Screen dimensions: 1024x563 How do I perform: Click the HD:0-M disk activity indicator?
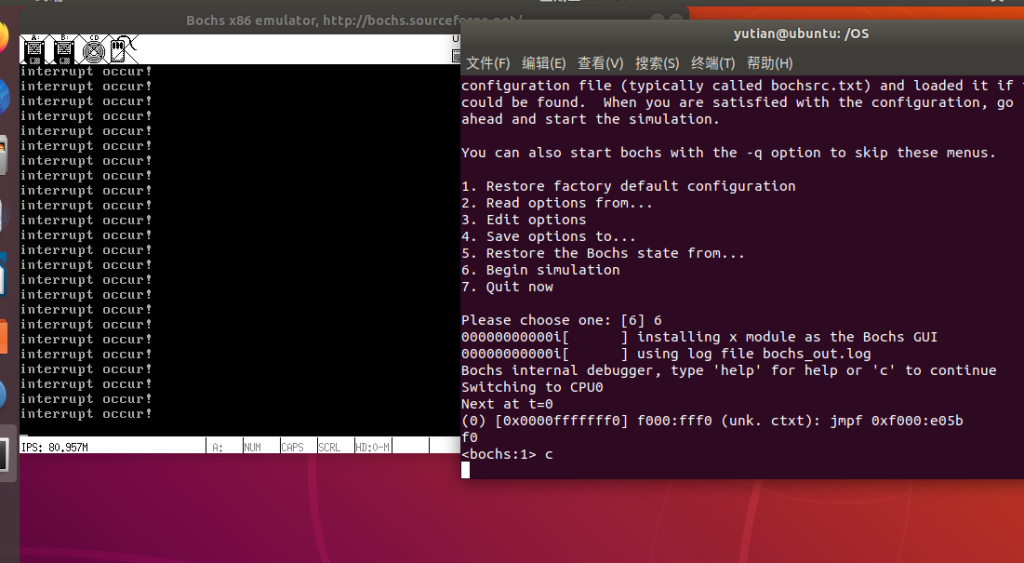(372, 447)
